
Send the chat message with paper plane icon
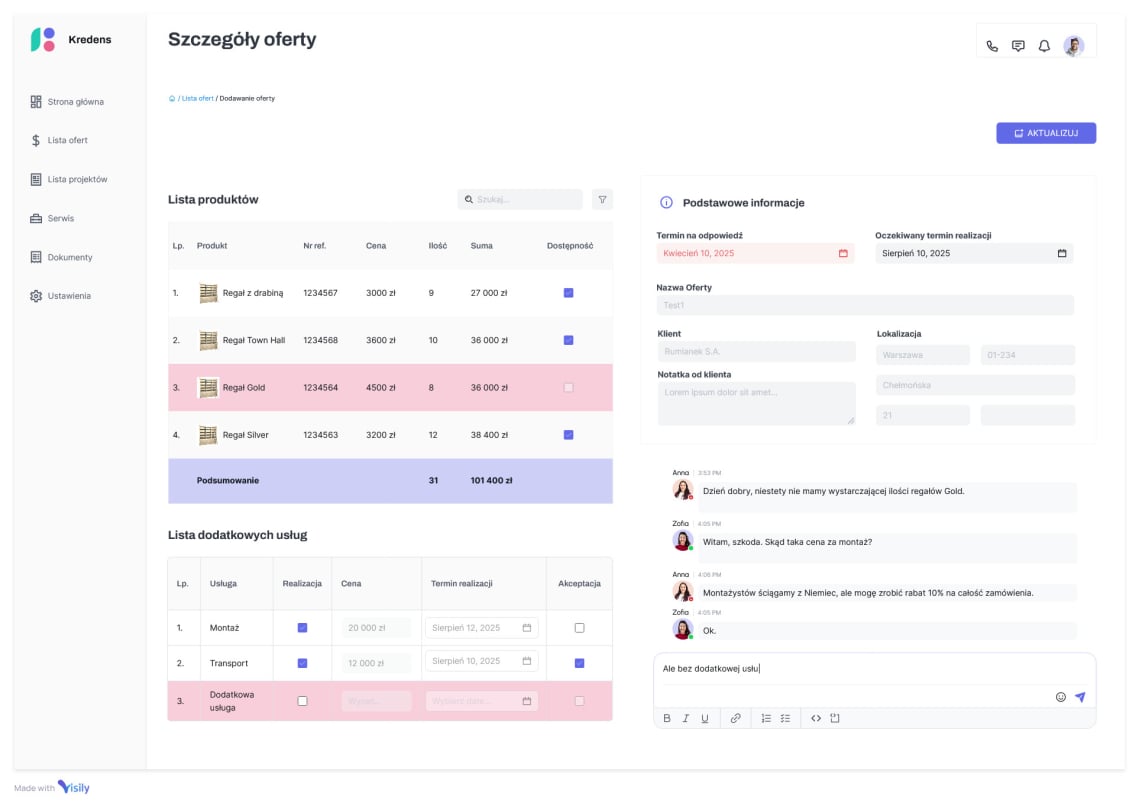click(x=1080, y=697)
